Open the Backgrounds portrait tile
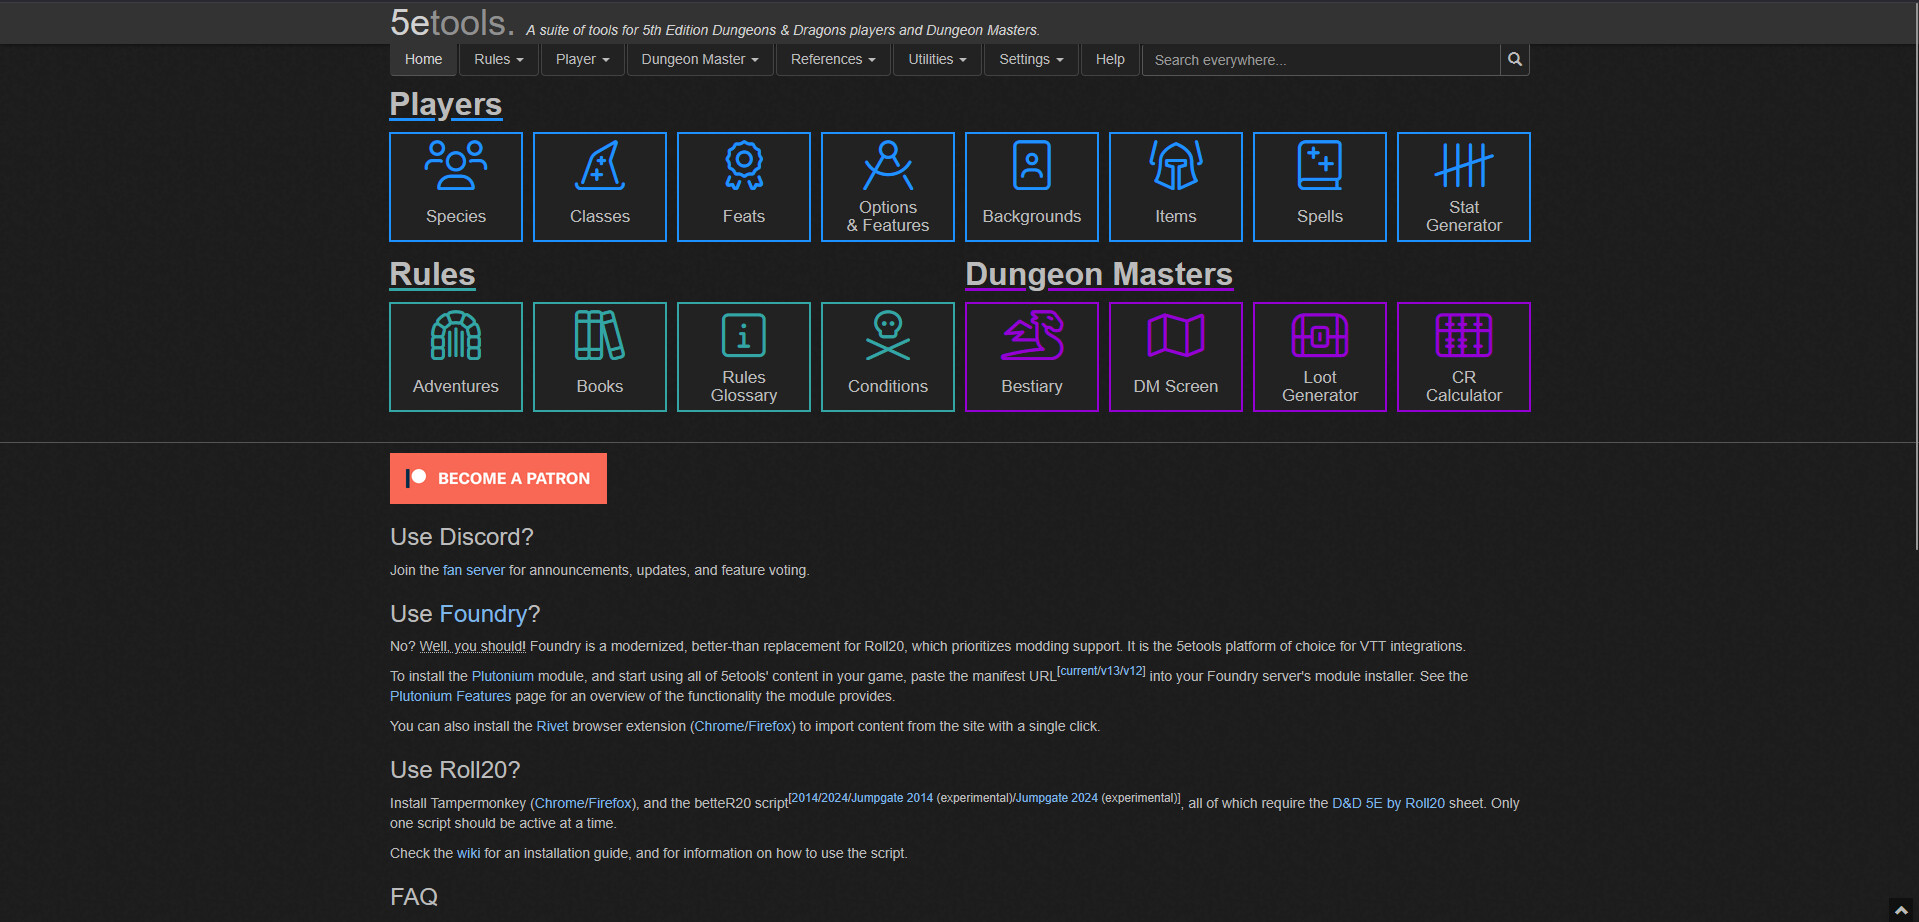The height and width of the screenshot is (922, 1919). click(x=1032, y=187)
